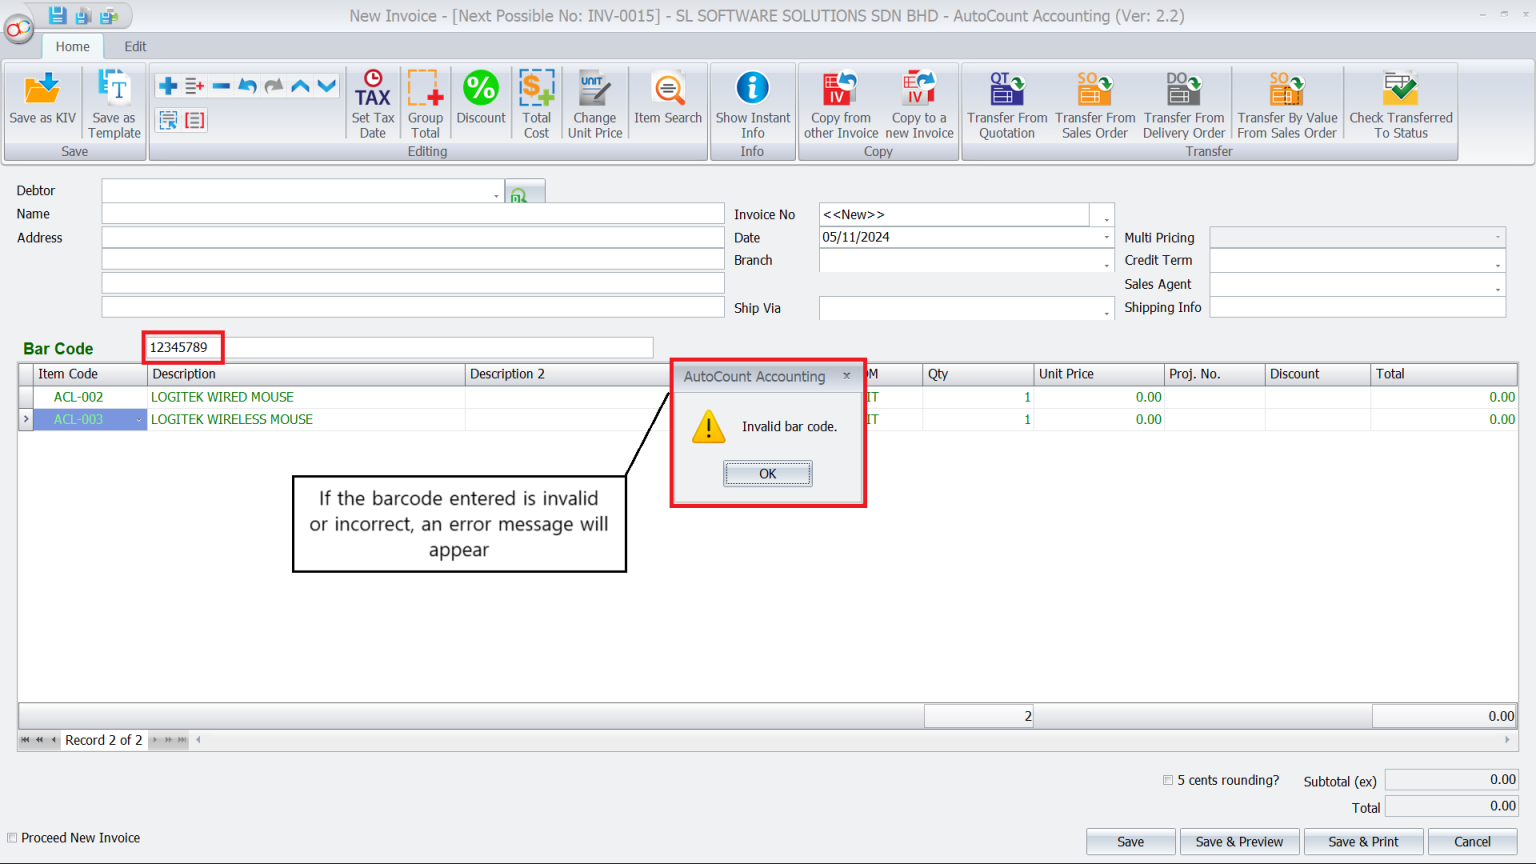1536x864 pixels.
Task: Click the Save & Preview button
Action: [x=1239, y=841]
